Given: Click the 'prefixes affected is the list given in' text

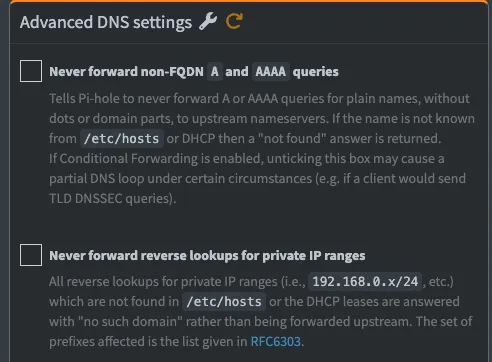Looking at the screenshot, I should [x=148, y=342].
